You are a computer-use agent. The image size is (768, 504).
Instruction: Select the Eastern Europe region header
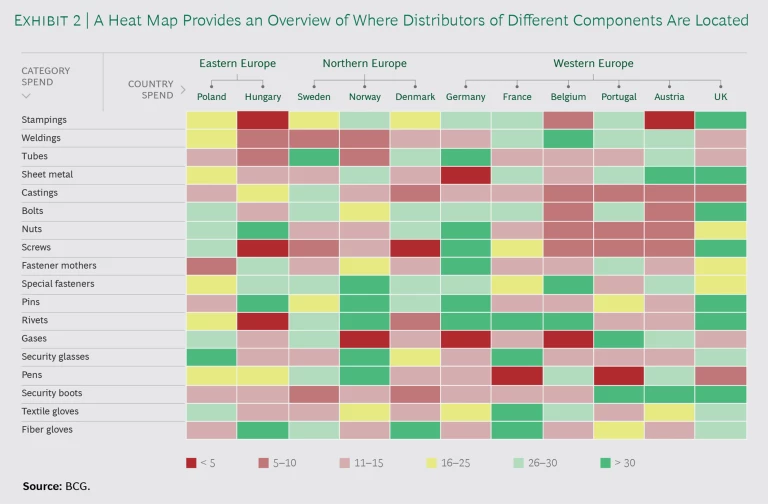pyautogui.click(x=237, y=64)
